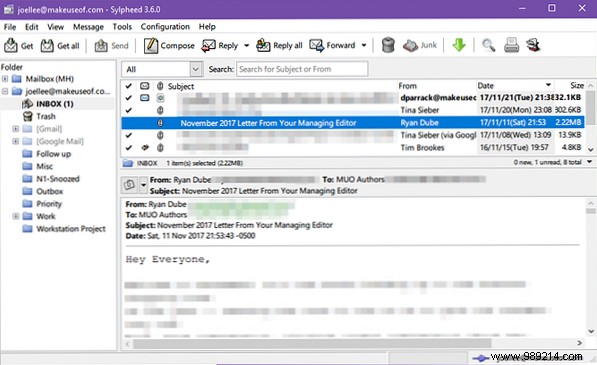Mark message as Junk

pyautogui.click(x=420, y=45)
